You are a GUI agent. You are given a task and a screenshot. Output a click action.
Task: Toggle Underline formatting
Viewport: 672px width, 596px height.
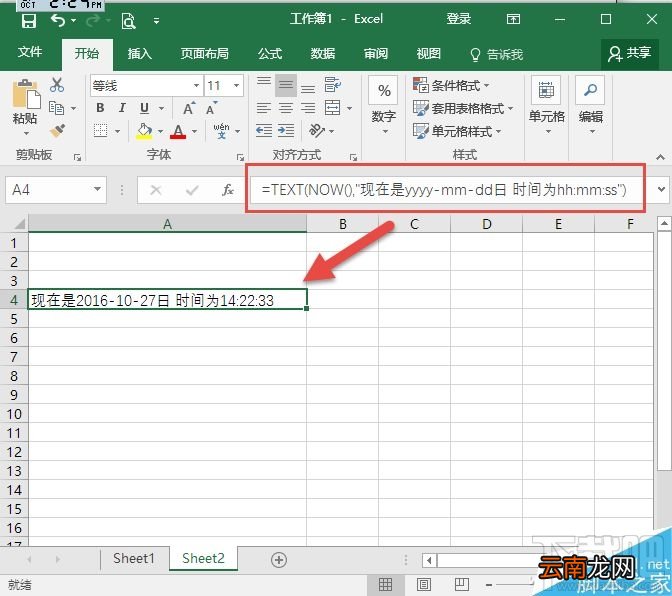[144, 108]
